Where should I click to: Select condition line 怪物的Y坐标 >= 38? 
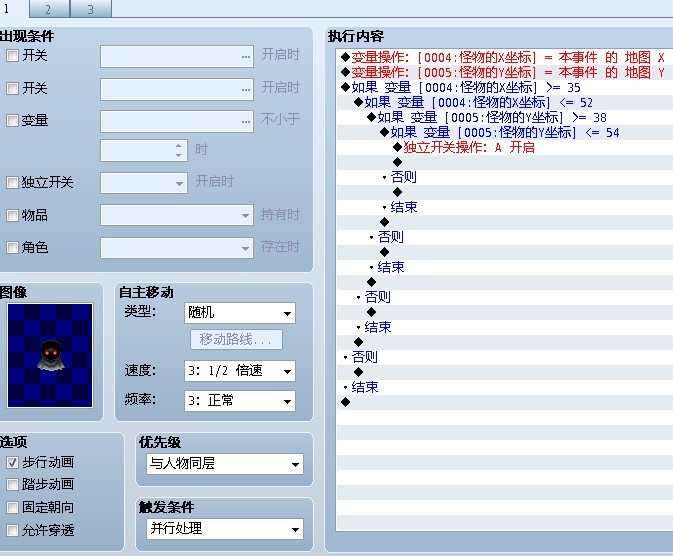click(505, 117)
